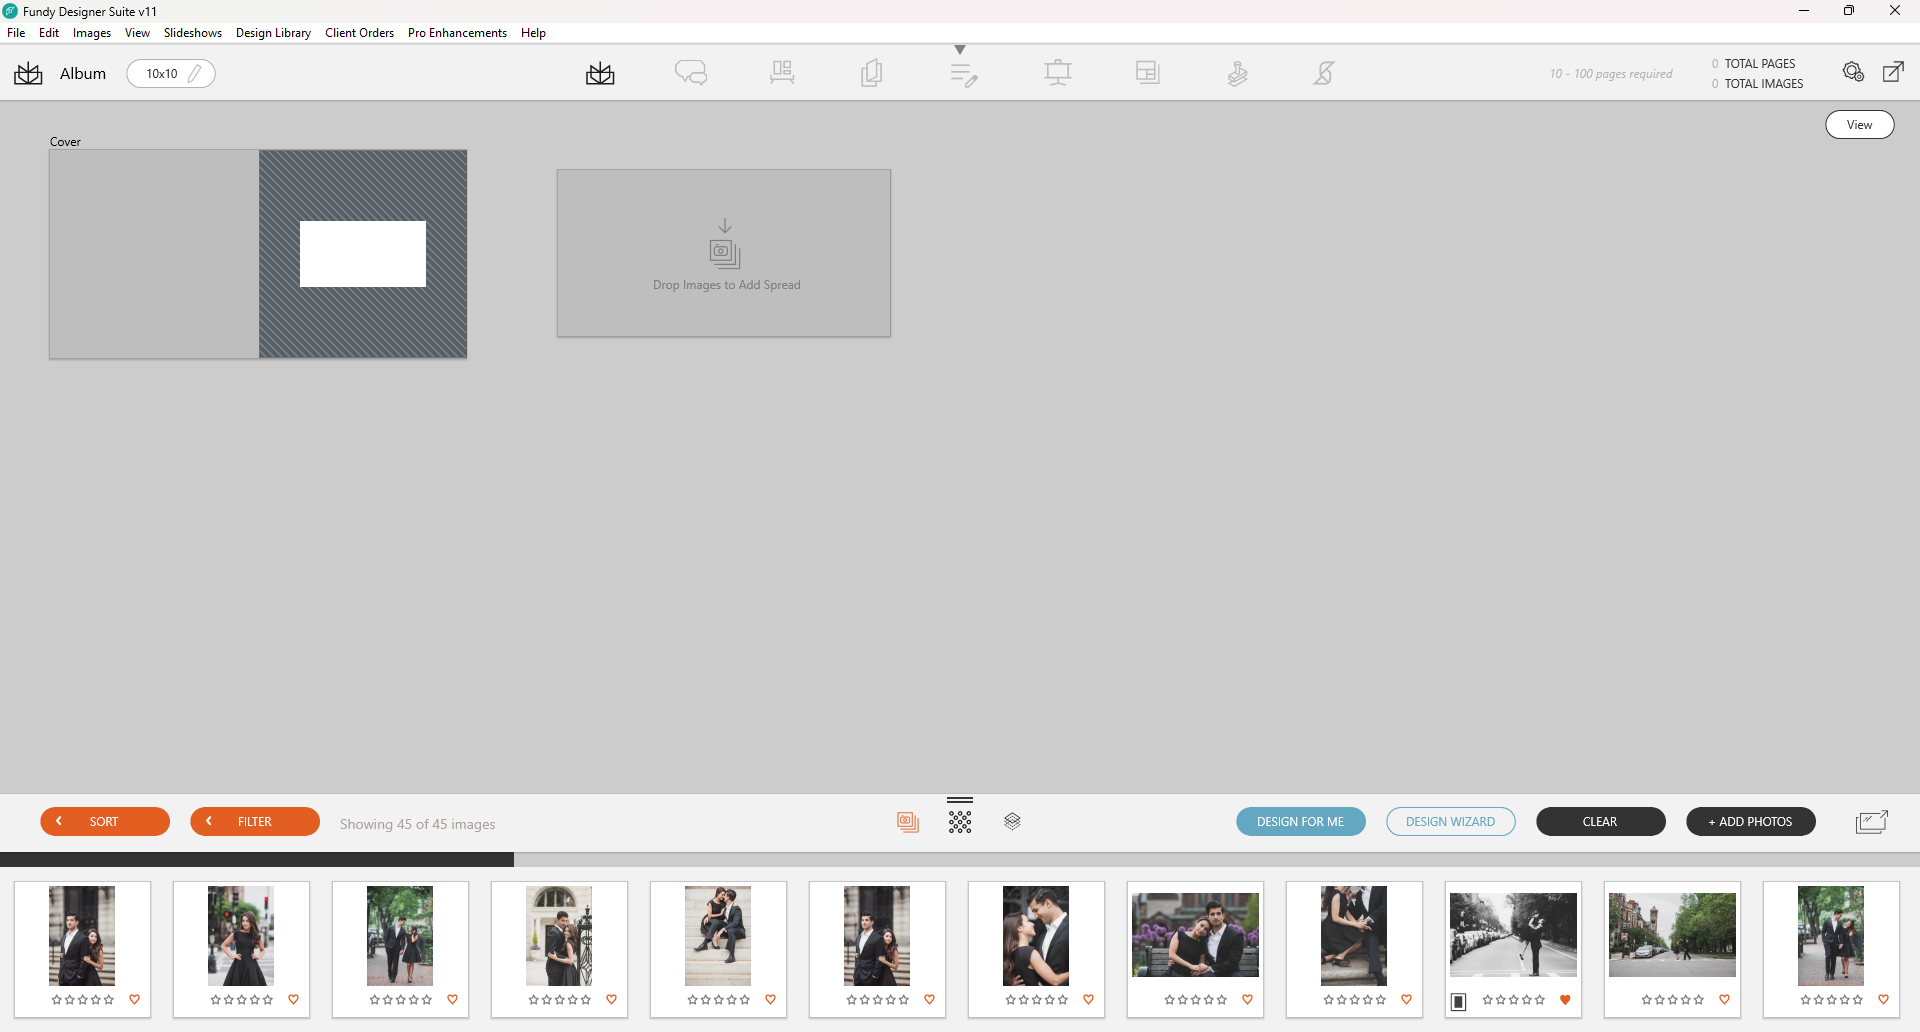Viewport: 1920px width, 1032px height.
Task: Select the speech bubble proofing icon
Action: 691,73
